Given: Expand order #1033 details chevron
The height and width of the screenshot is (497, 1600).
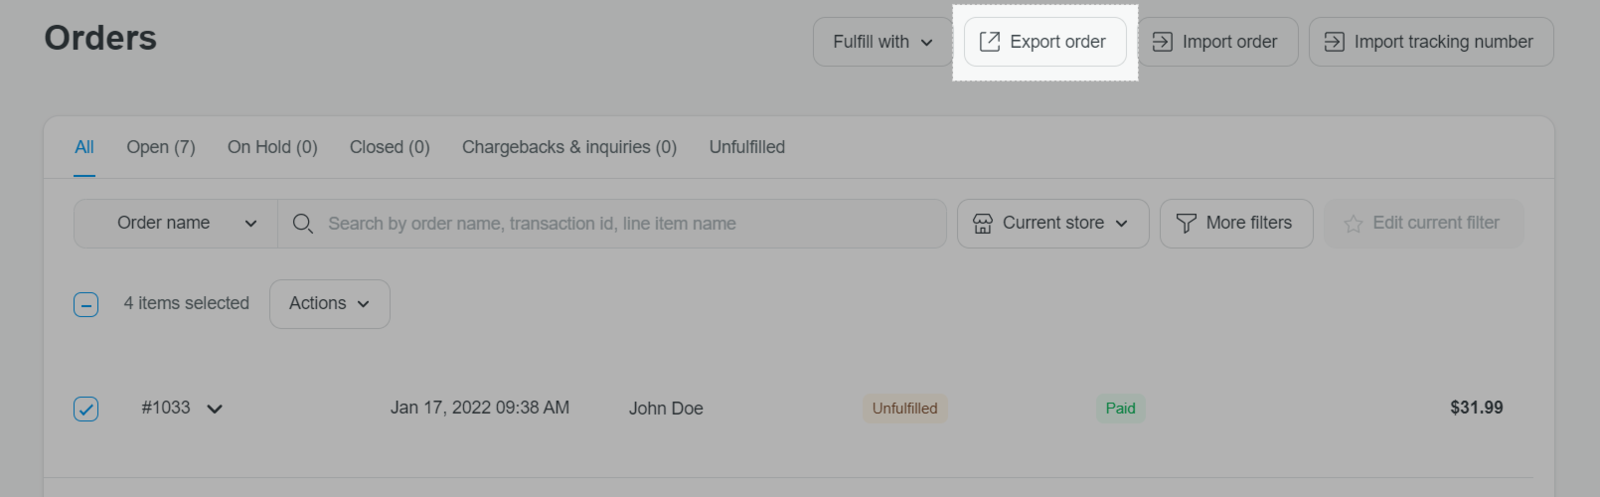Looking at the screenshot, I should (214, 409).
